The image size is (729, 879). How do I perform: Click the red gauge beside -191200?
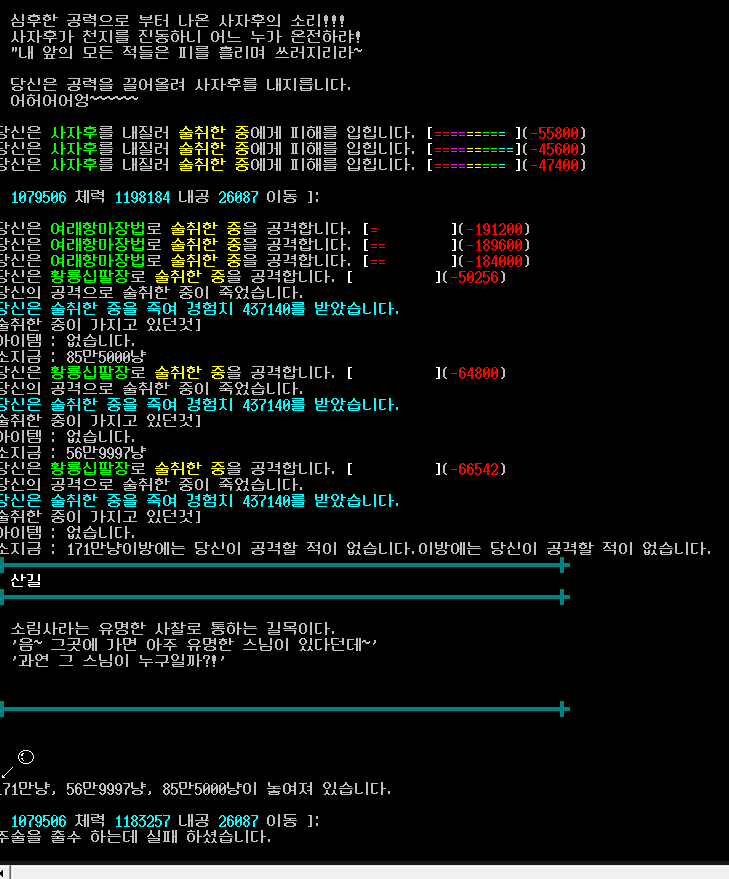point(409,229)
